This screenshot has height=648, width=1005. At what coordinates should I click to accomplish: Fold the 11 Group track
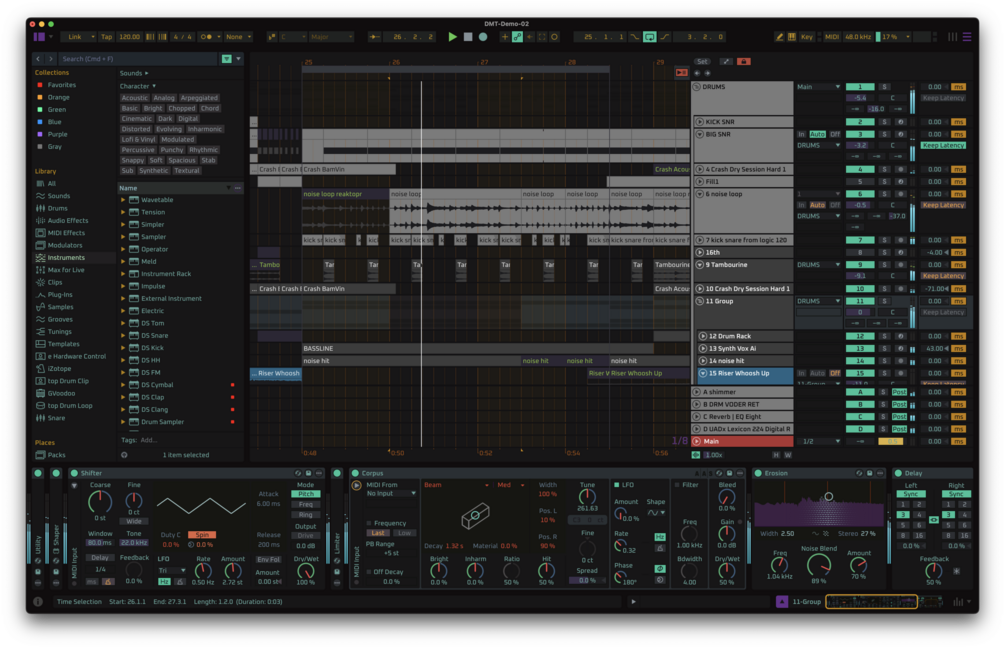pos(700,301)
